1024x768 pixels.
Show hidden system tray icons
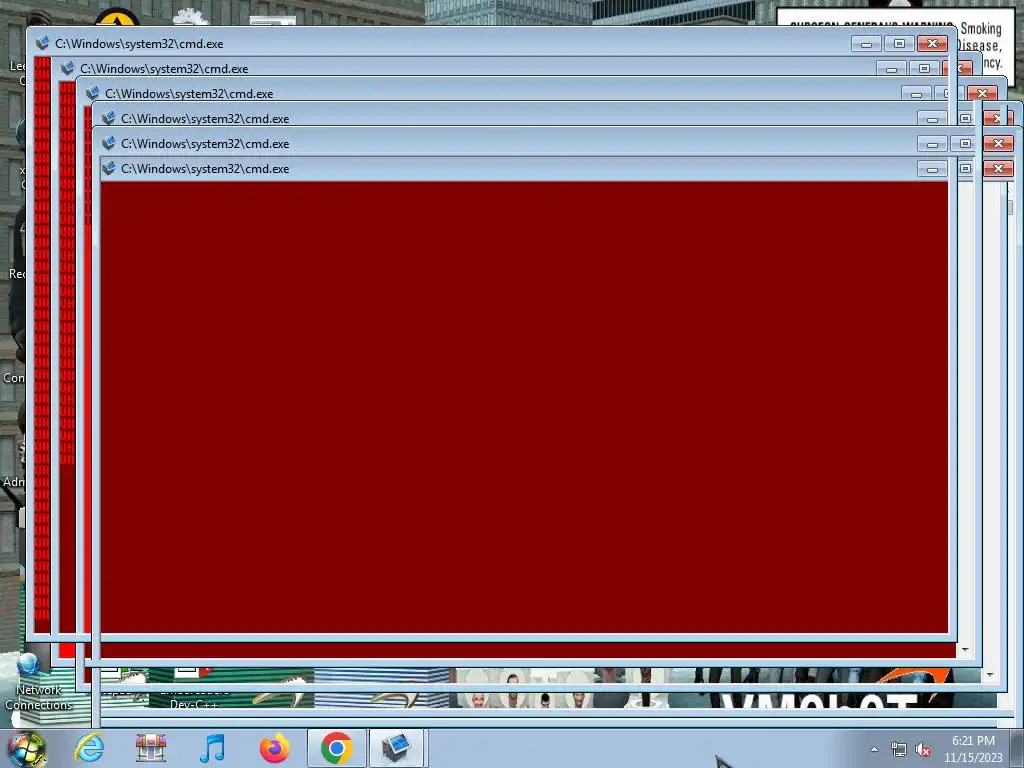[874, 749]
